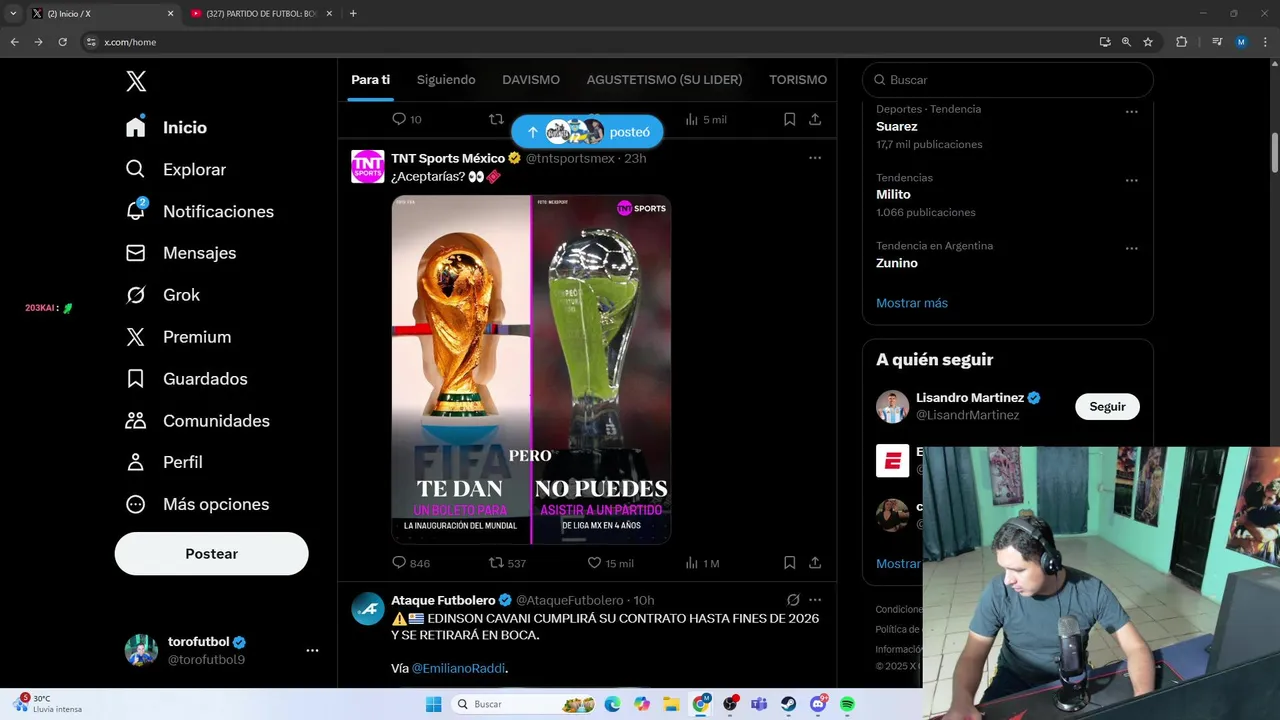Screen dimensions: 1280x720
Task: Open Spotify from the taskbar
Action: tap(847, 705)
